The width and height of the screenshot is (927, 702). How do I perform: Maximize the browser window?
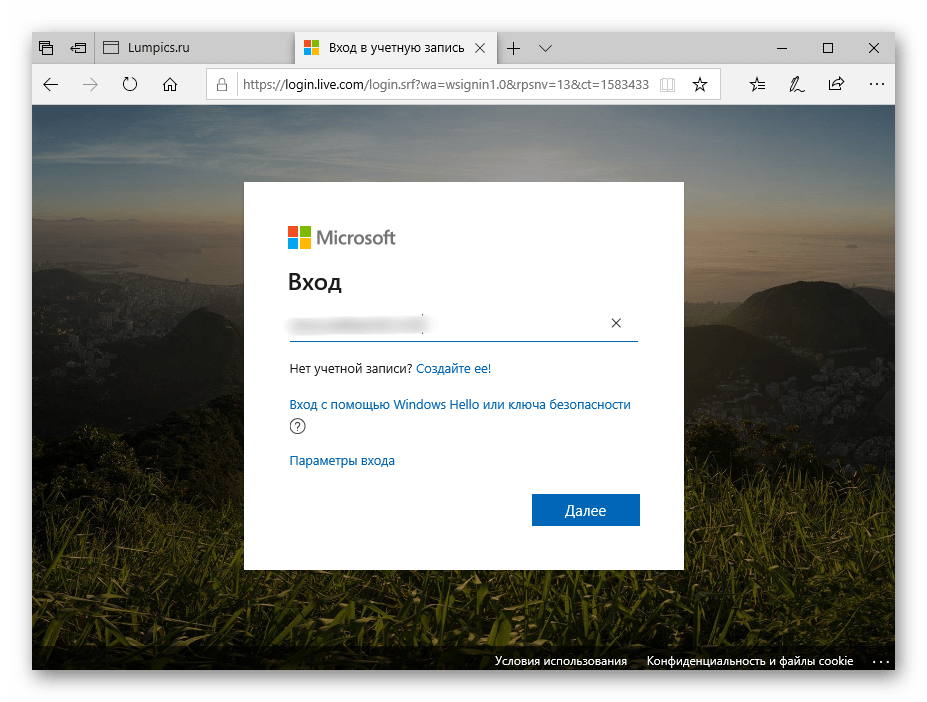828,48
